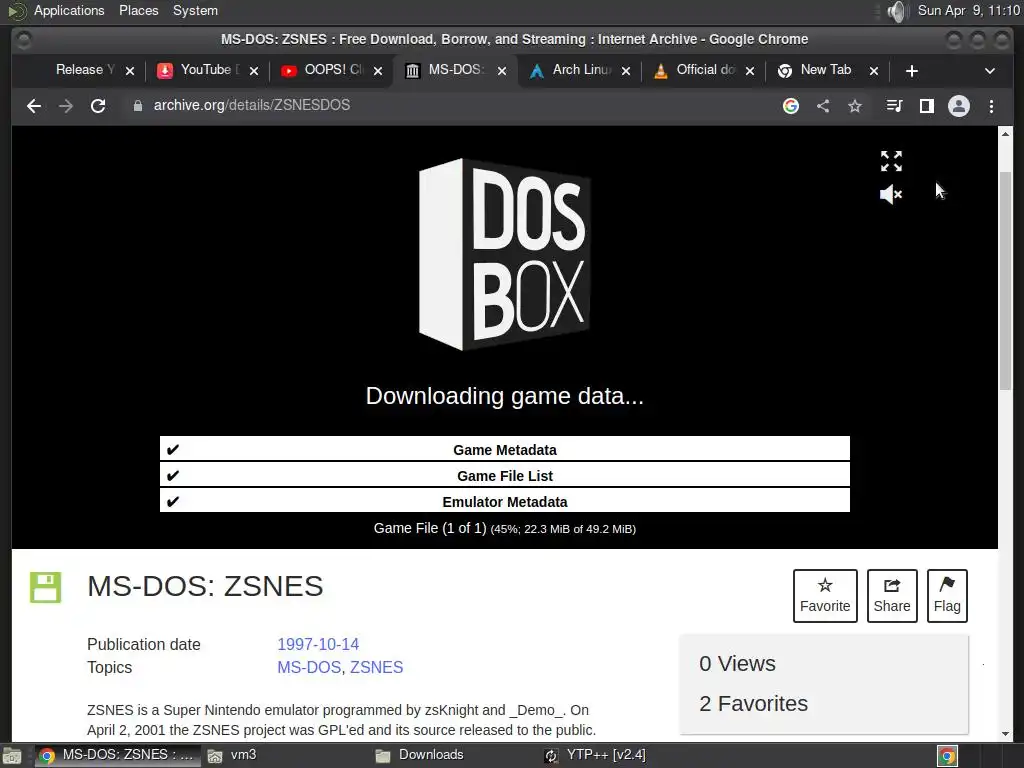
Task: Switch to the Downloads taskbar window
Action: (x=420, y=755)
